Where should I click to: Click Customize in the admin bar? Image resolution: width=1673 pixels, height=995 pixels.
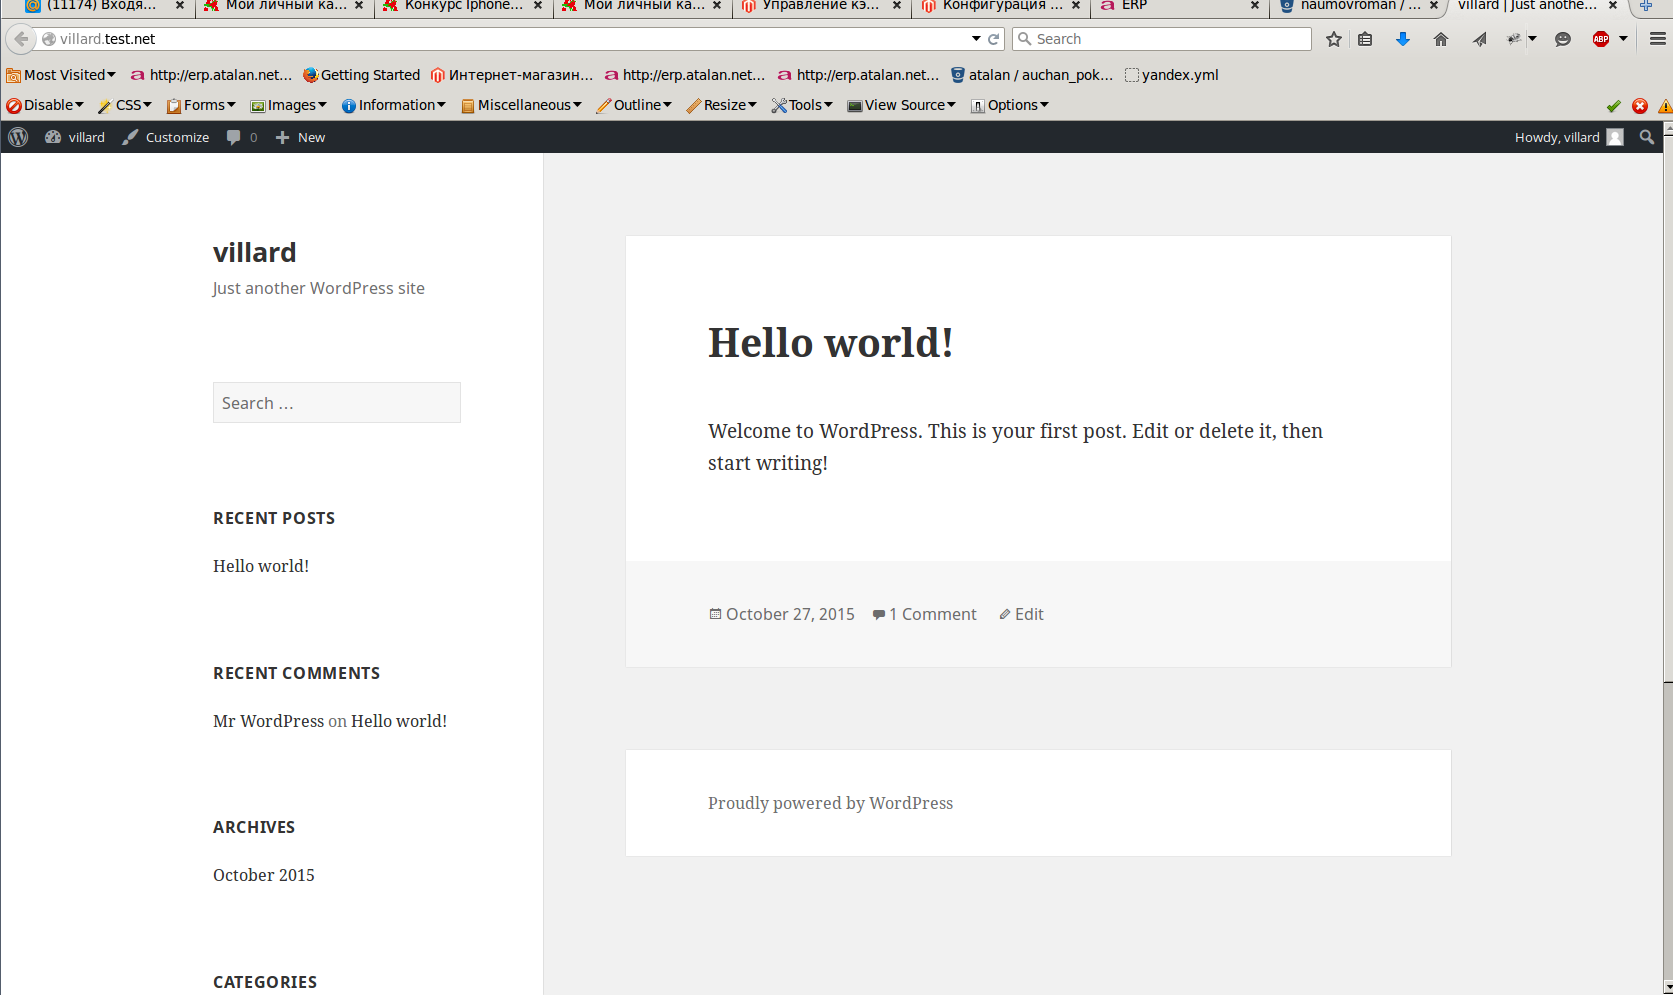tap(166, 137)
